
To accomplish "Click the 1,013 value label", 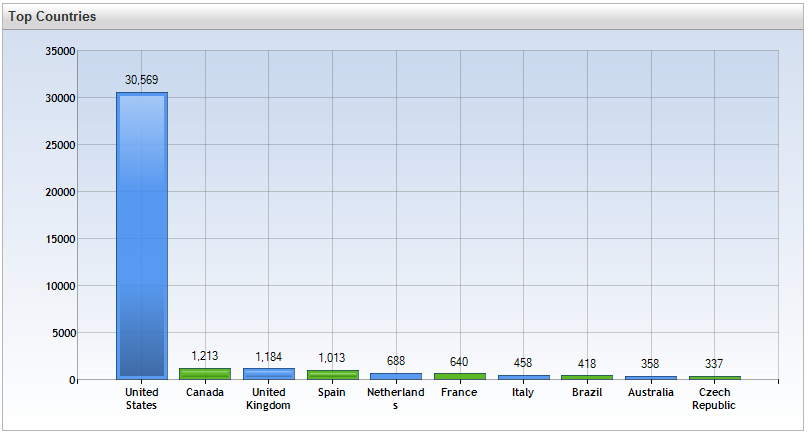I will [332, 358].
